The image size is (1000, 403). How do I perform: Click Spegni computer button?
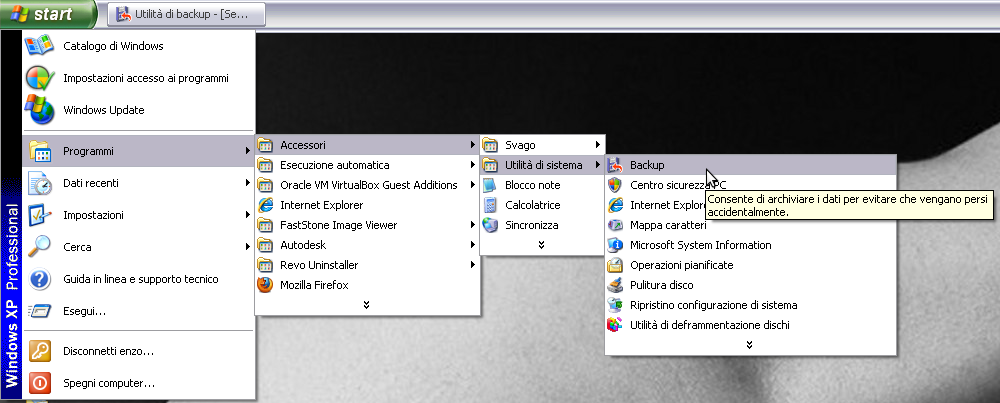108,383
